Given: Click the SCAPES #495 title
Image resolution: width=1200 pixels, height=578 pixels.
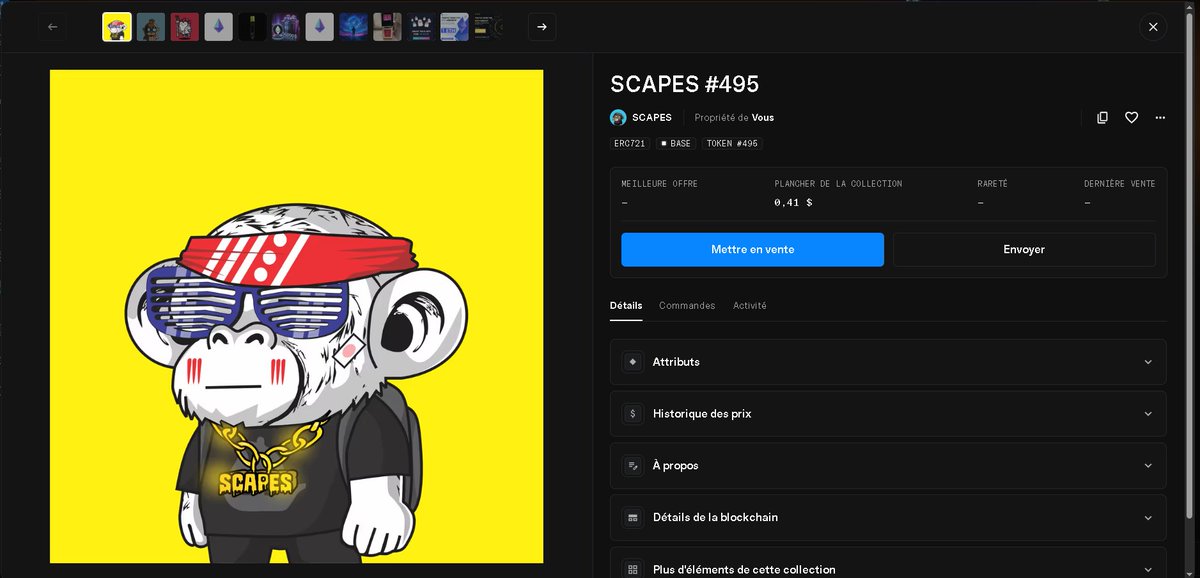Looking at the screenshot, I should (685, 84).
